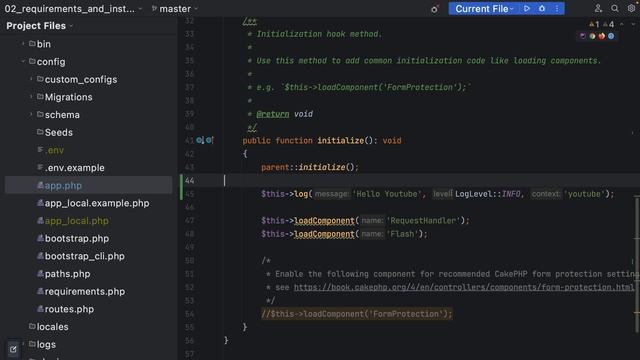The image size is (640, 360).
Task: Select the config folder row
Action: point(89,62)
